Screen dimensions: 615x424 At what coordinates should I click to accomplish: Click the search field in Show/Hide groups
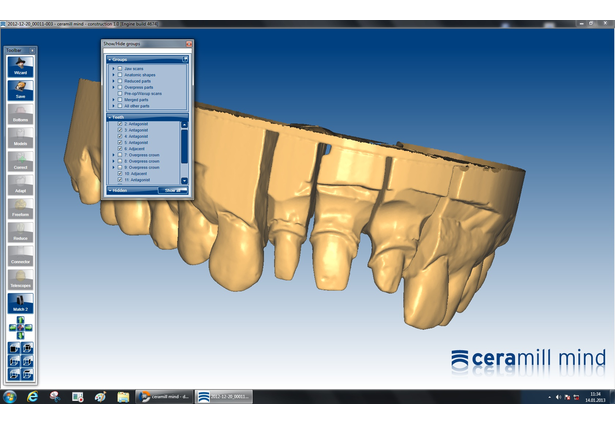[147, 51]
